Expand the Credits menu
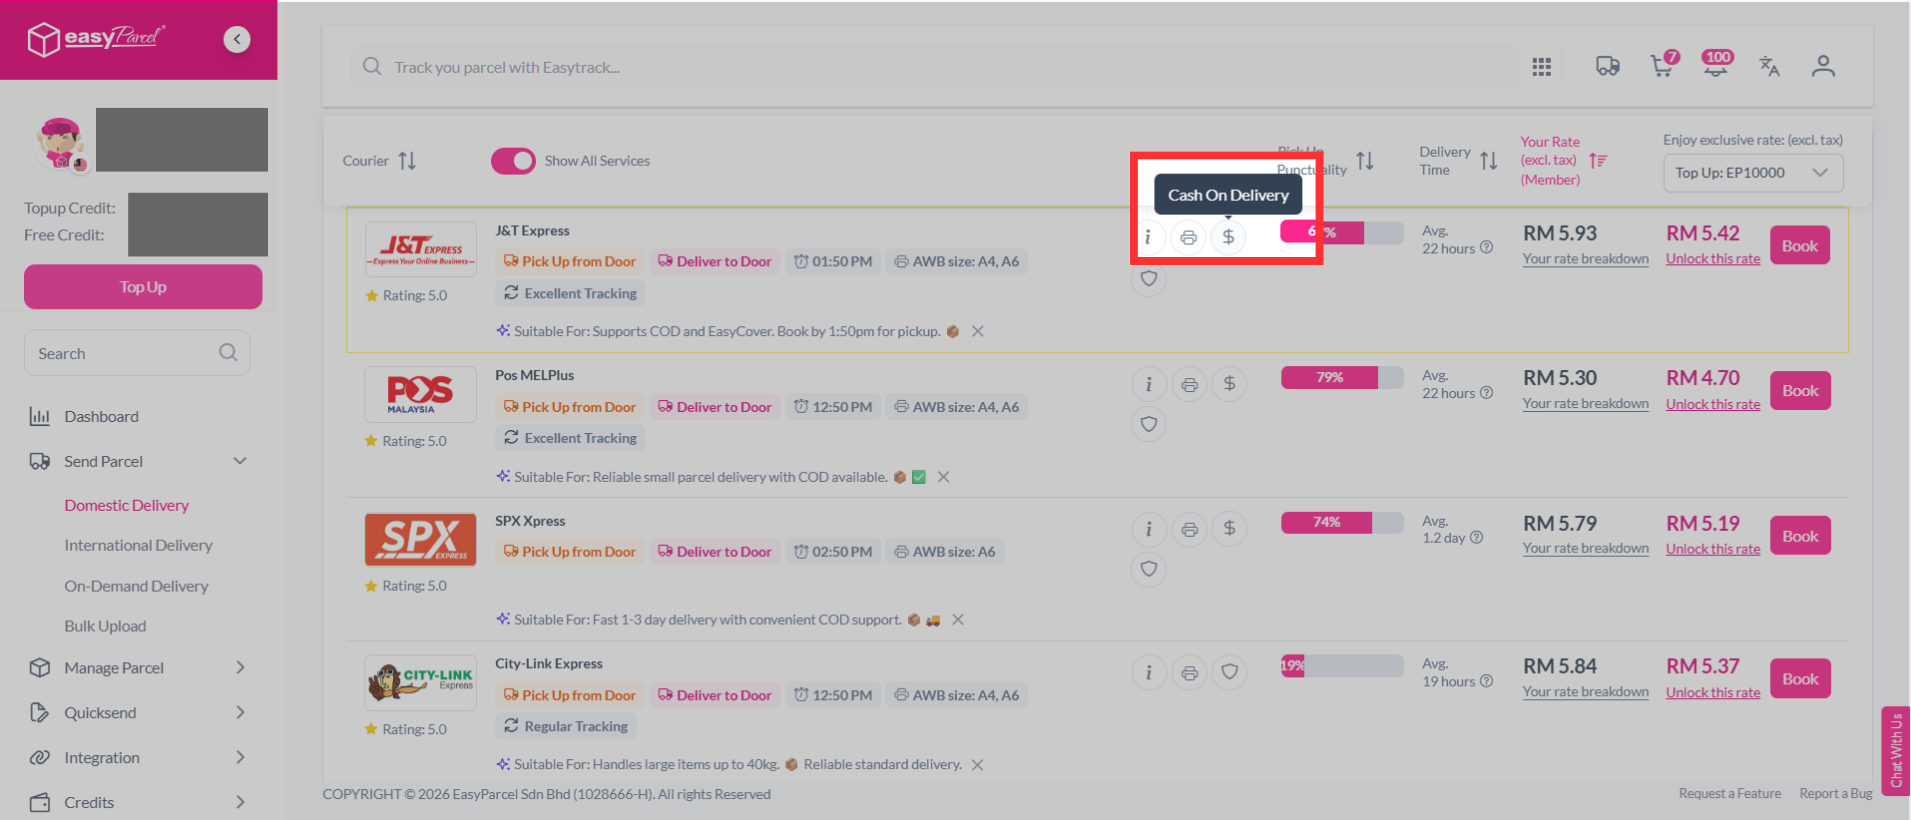Screen dimensions: 1911x820 click(240, 802)
